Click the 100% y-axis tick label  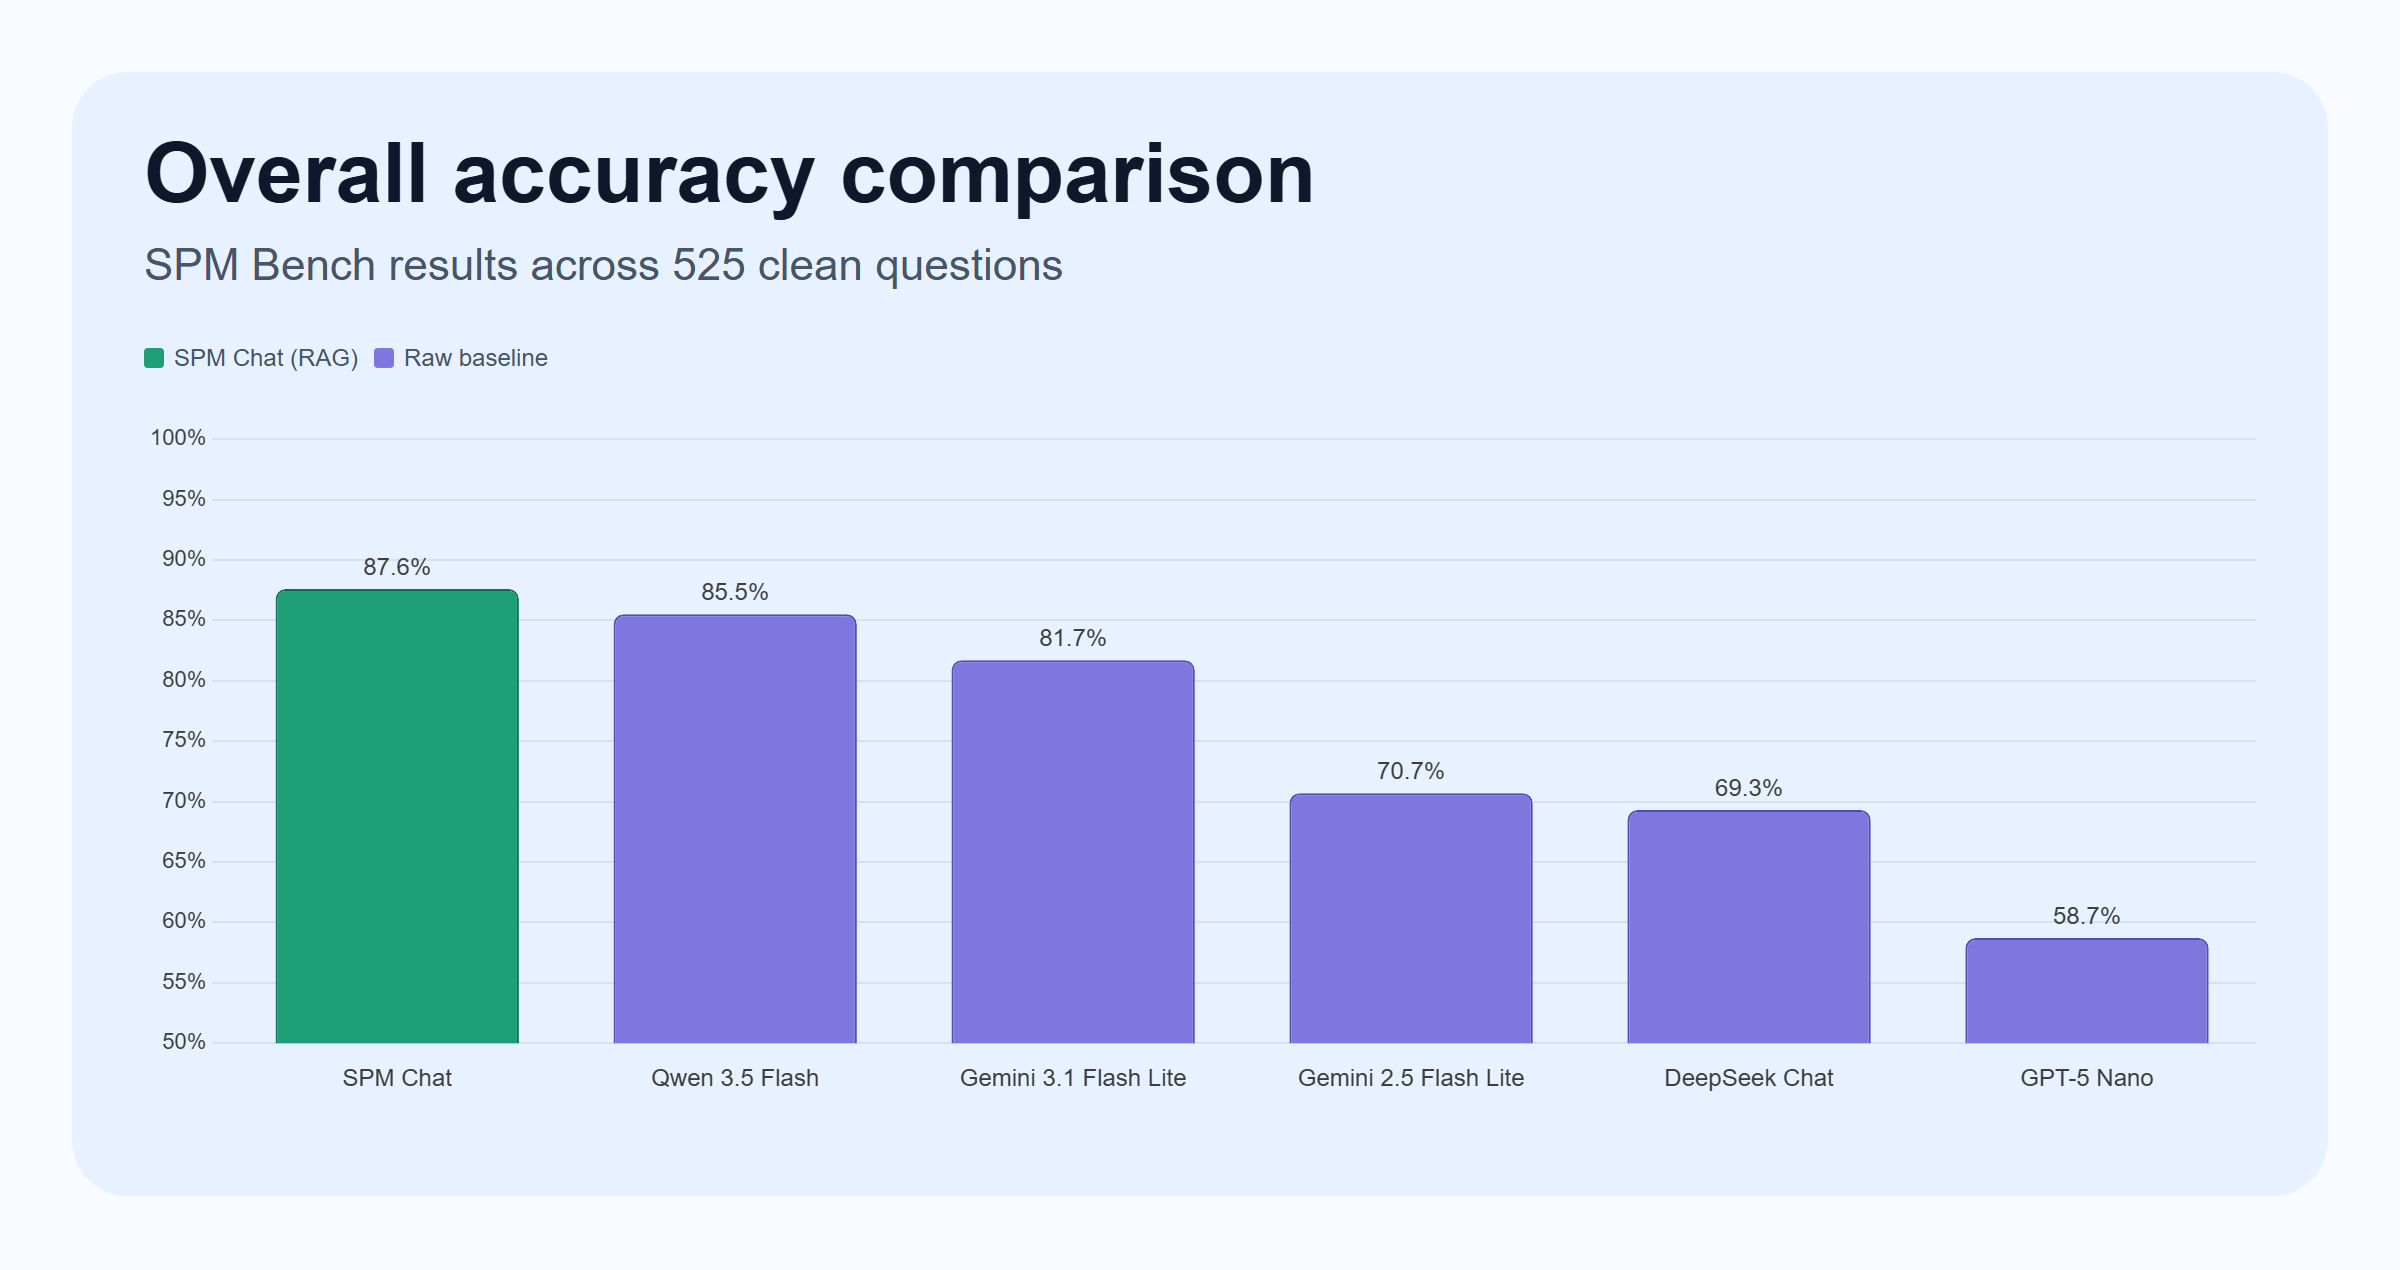click(178, 438)
